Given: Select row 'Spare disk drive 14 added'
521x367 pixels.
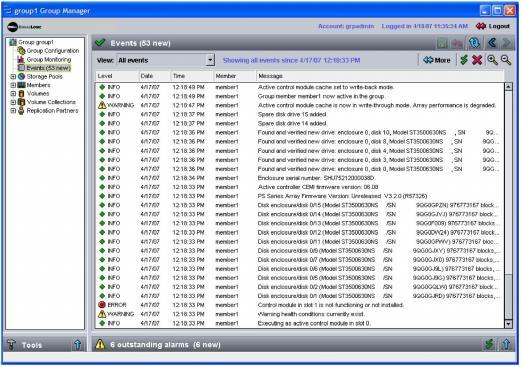Looking at the screenshot, I should (300, 123).
